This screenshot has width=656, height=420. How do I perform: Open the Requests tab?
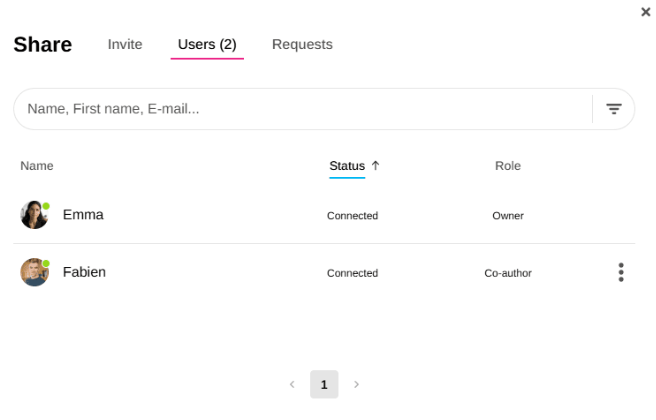tap(302, 44)
